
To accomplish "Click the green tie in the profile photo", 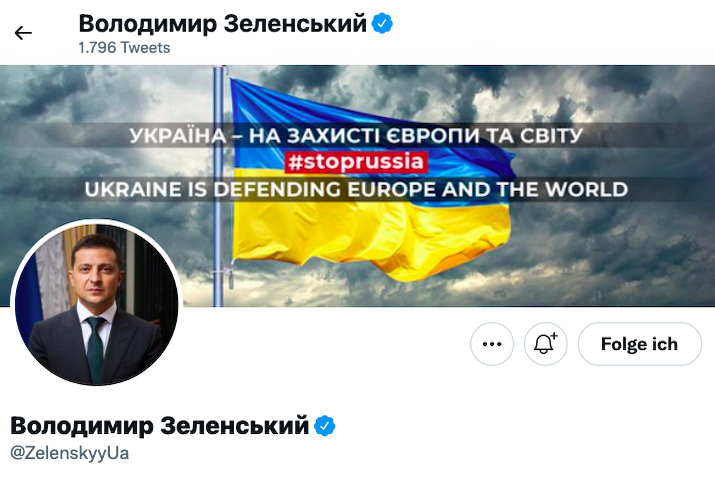I will pos(96,349).
